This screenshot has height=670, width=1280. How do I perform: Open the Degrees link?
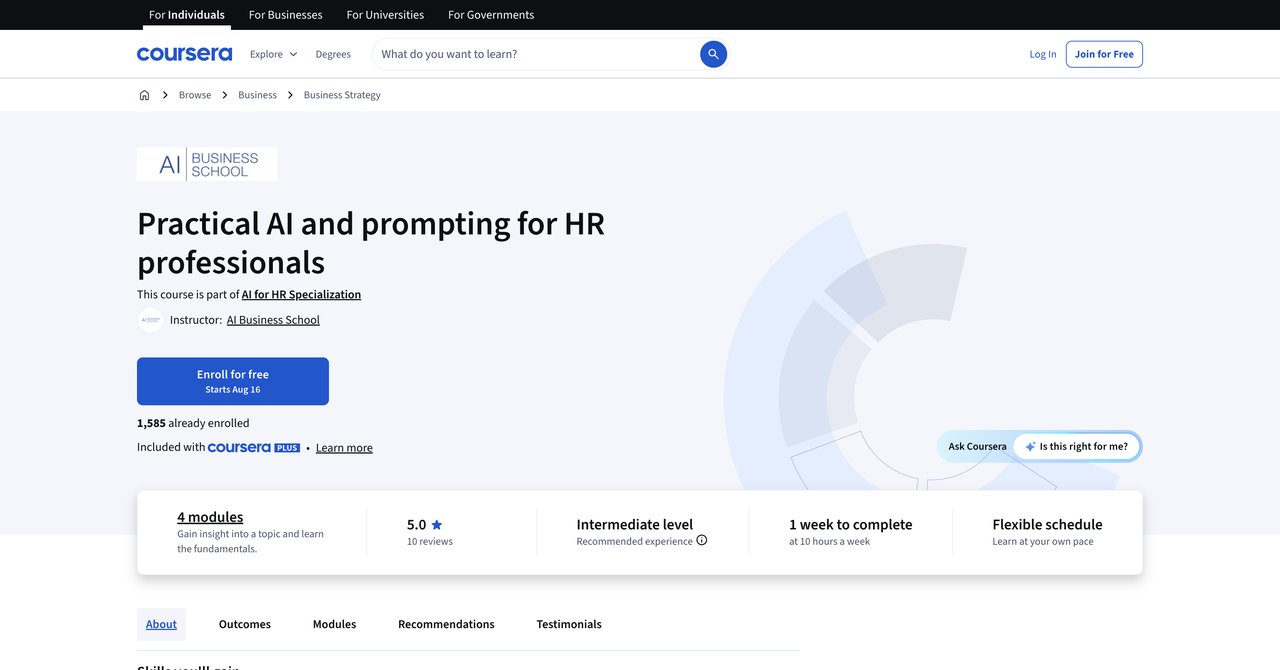coord(333,54)
